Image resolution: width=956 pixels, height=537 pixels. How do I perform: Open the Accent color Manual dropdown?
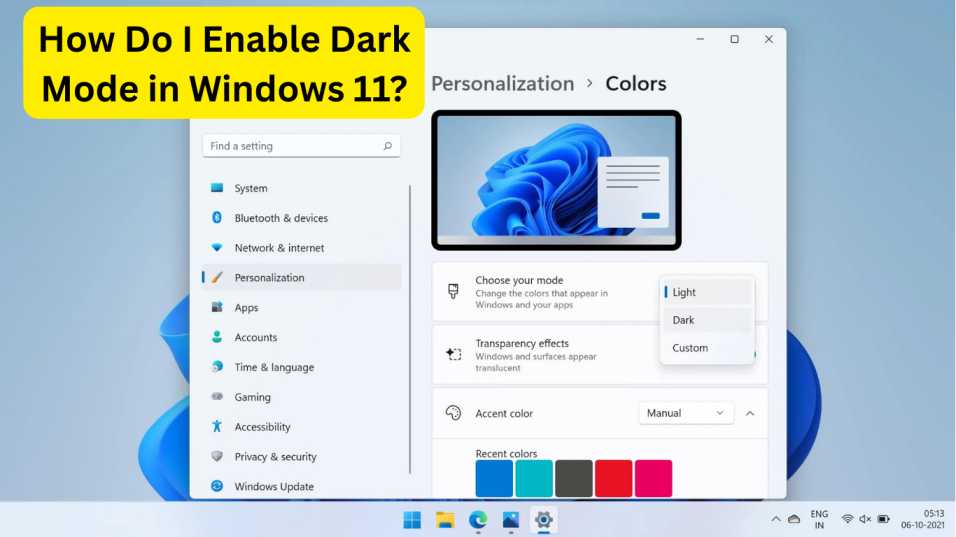click(686, 413)
